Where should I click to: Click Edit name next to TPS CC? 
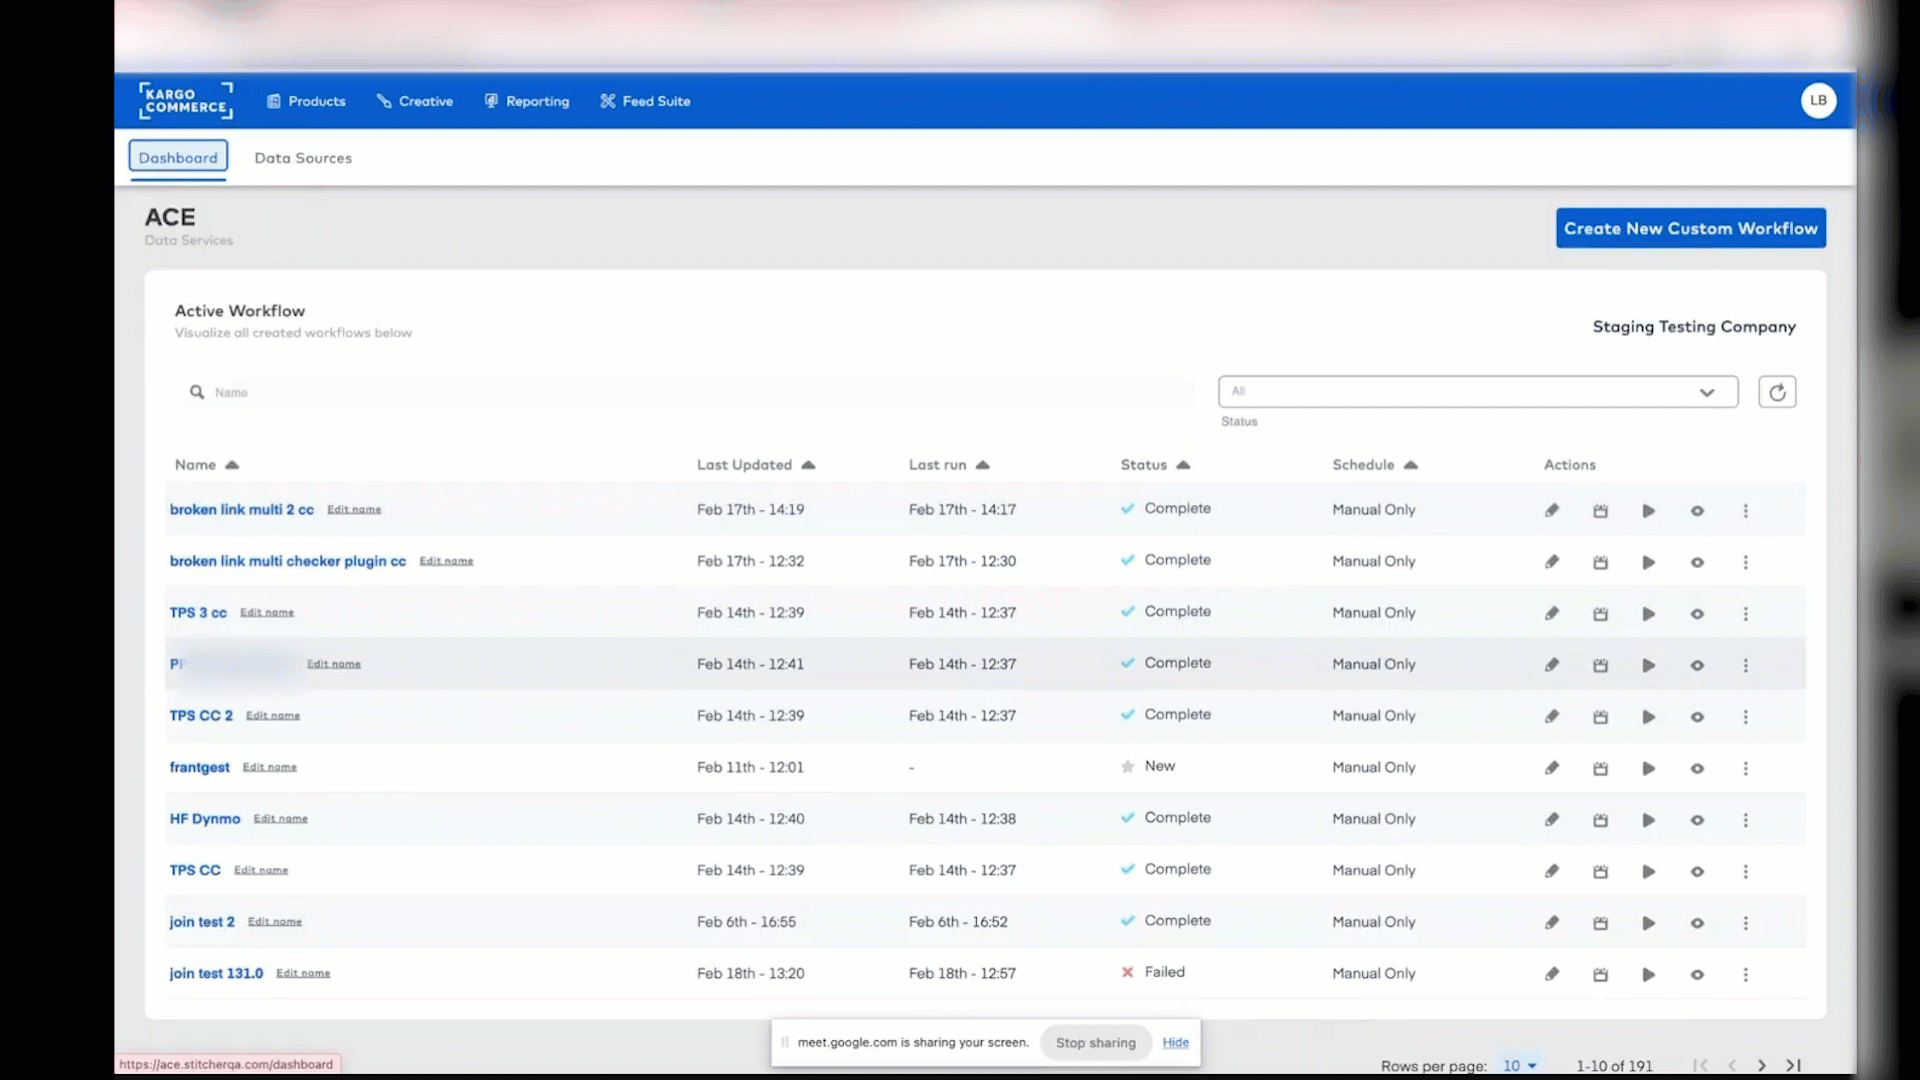click(260, 870)
